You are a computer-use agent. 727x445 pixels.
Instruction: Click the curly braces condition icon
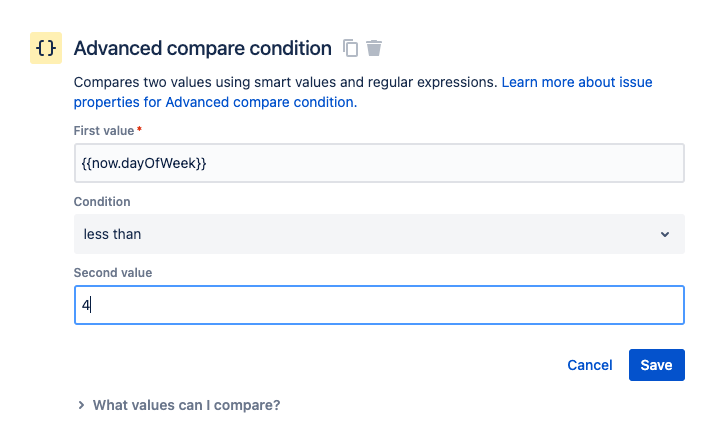[45, 48]
